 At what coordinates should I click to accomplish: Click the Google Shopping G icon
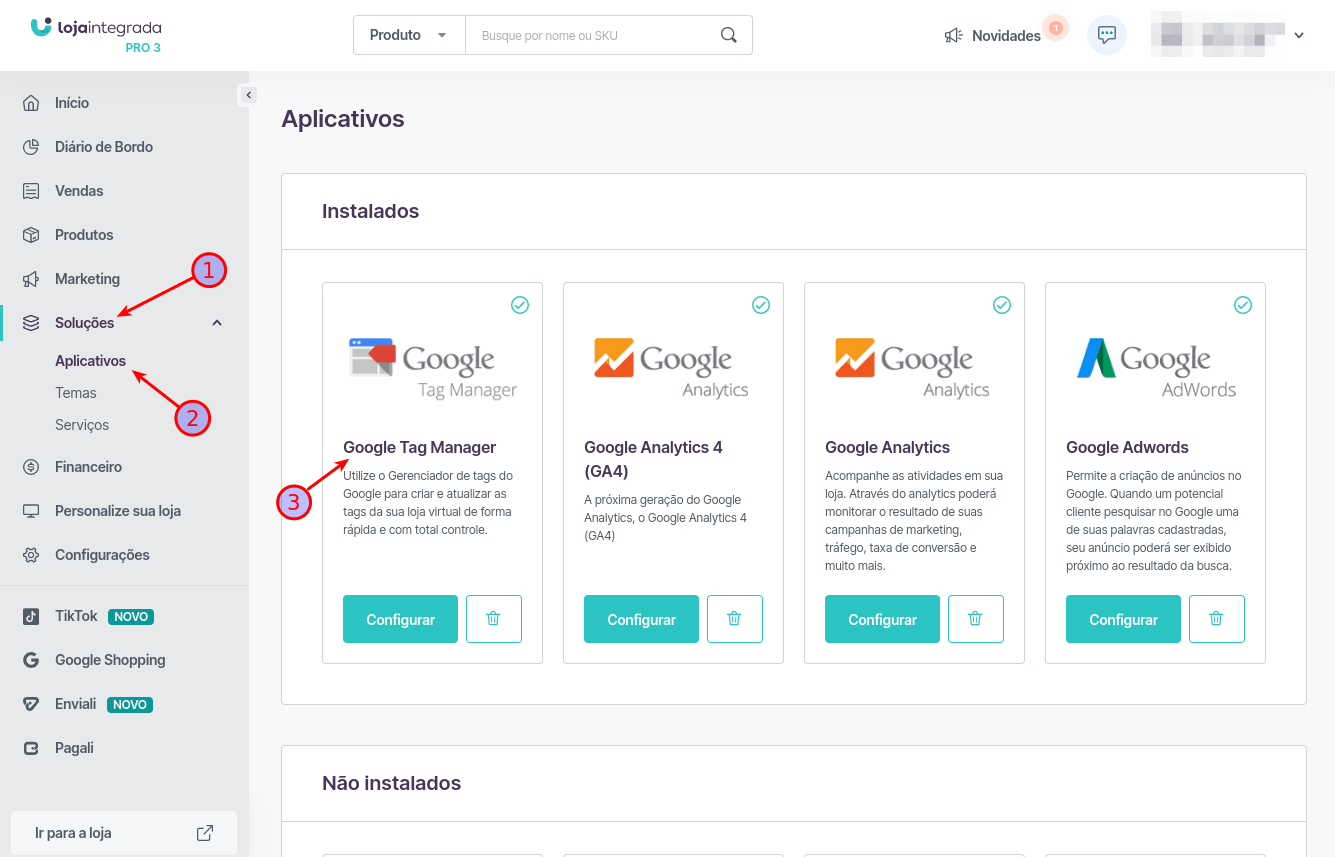point(31,660)
